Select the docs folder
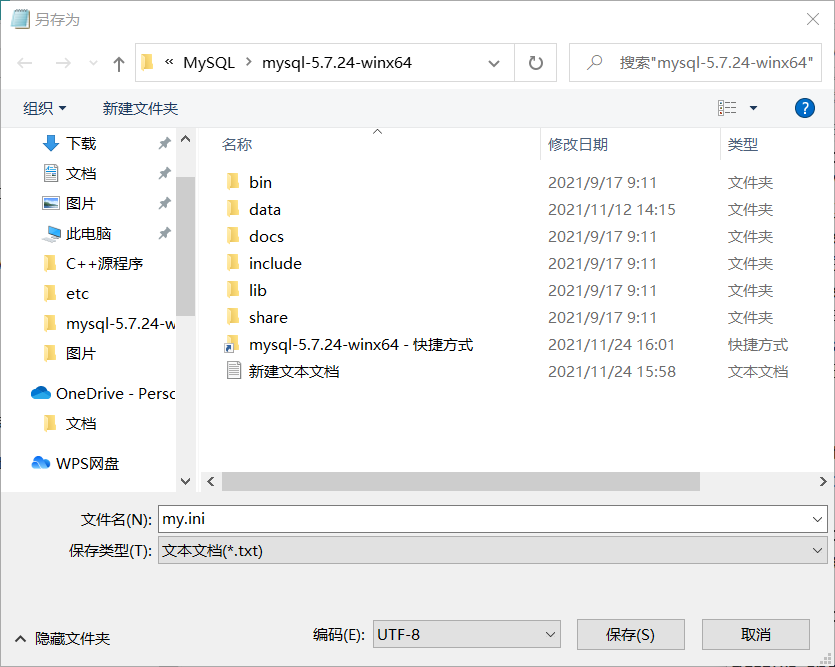This screenshot has height=667, width=835. [266, 236]
